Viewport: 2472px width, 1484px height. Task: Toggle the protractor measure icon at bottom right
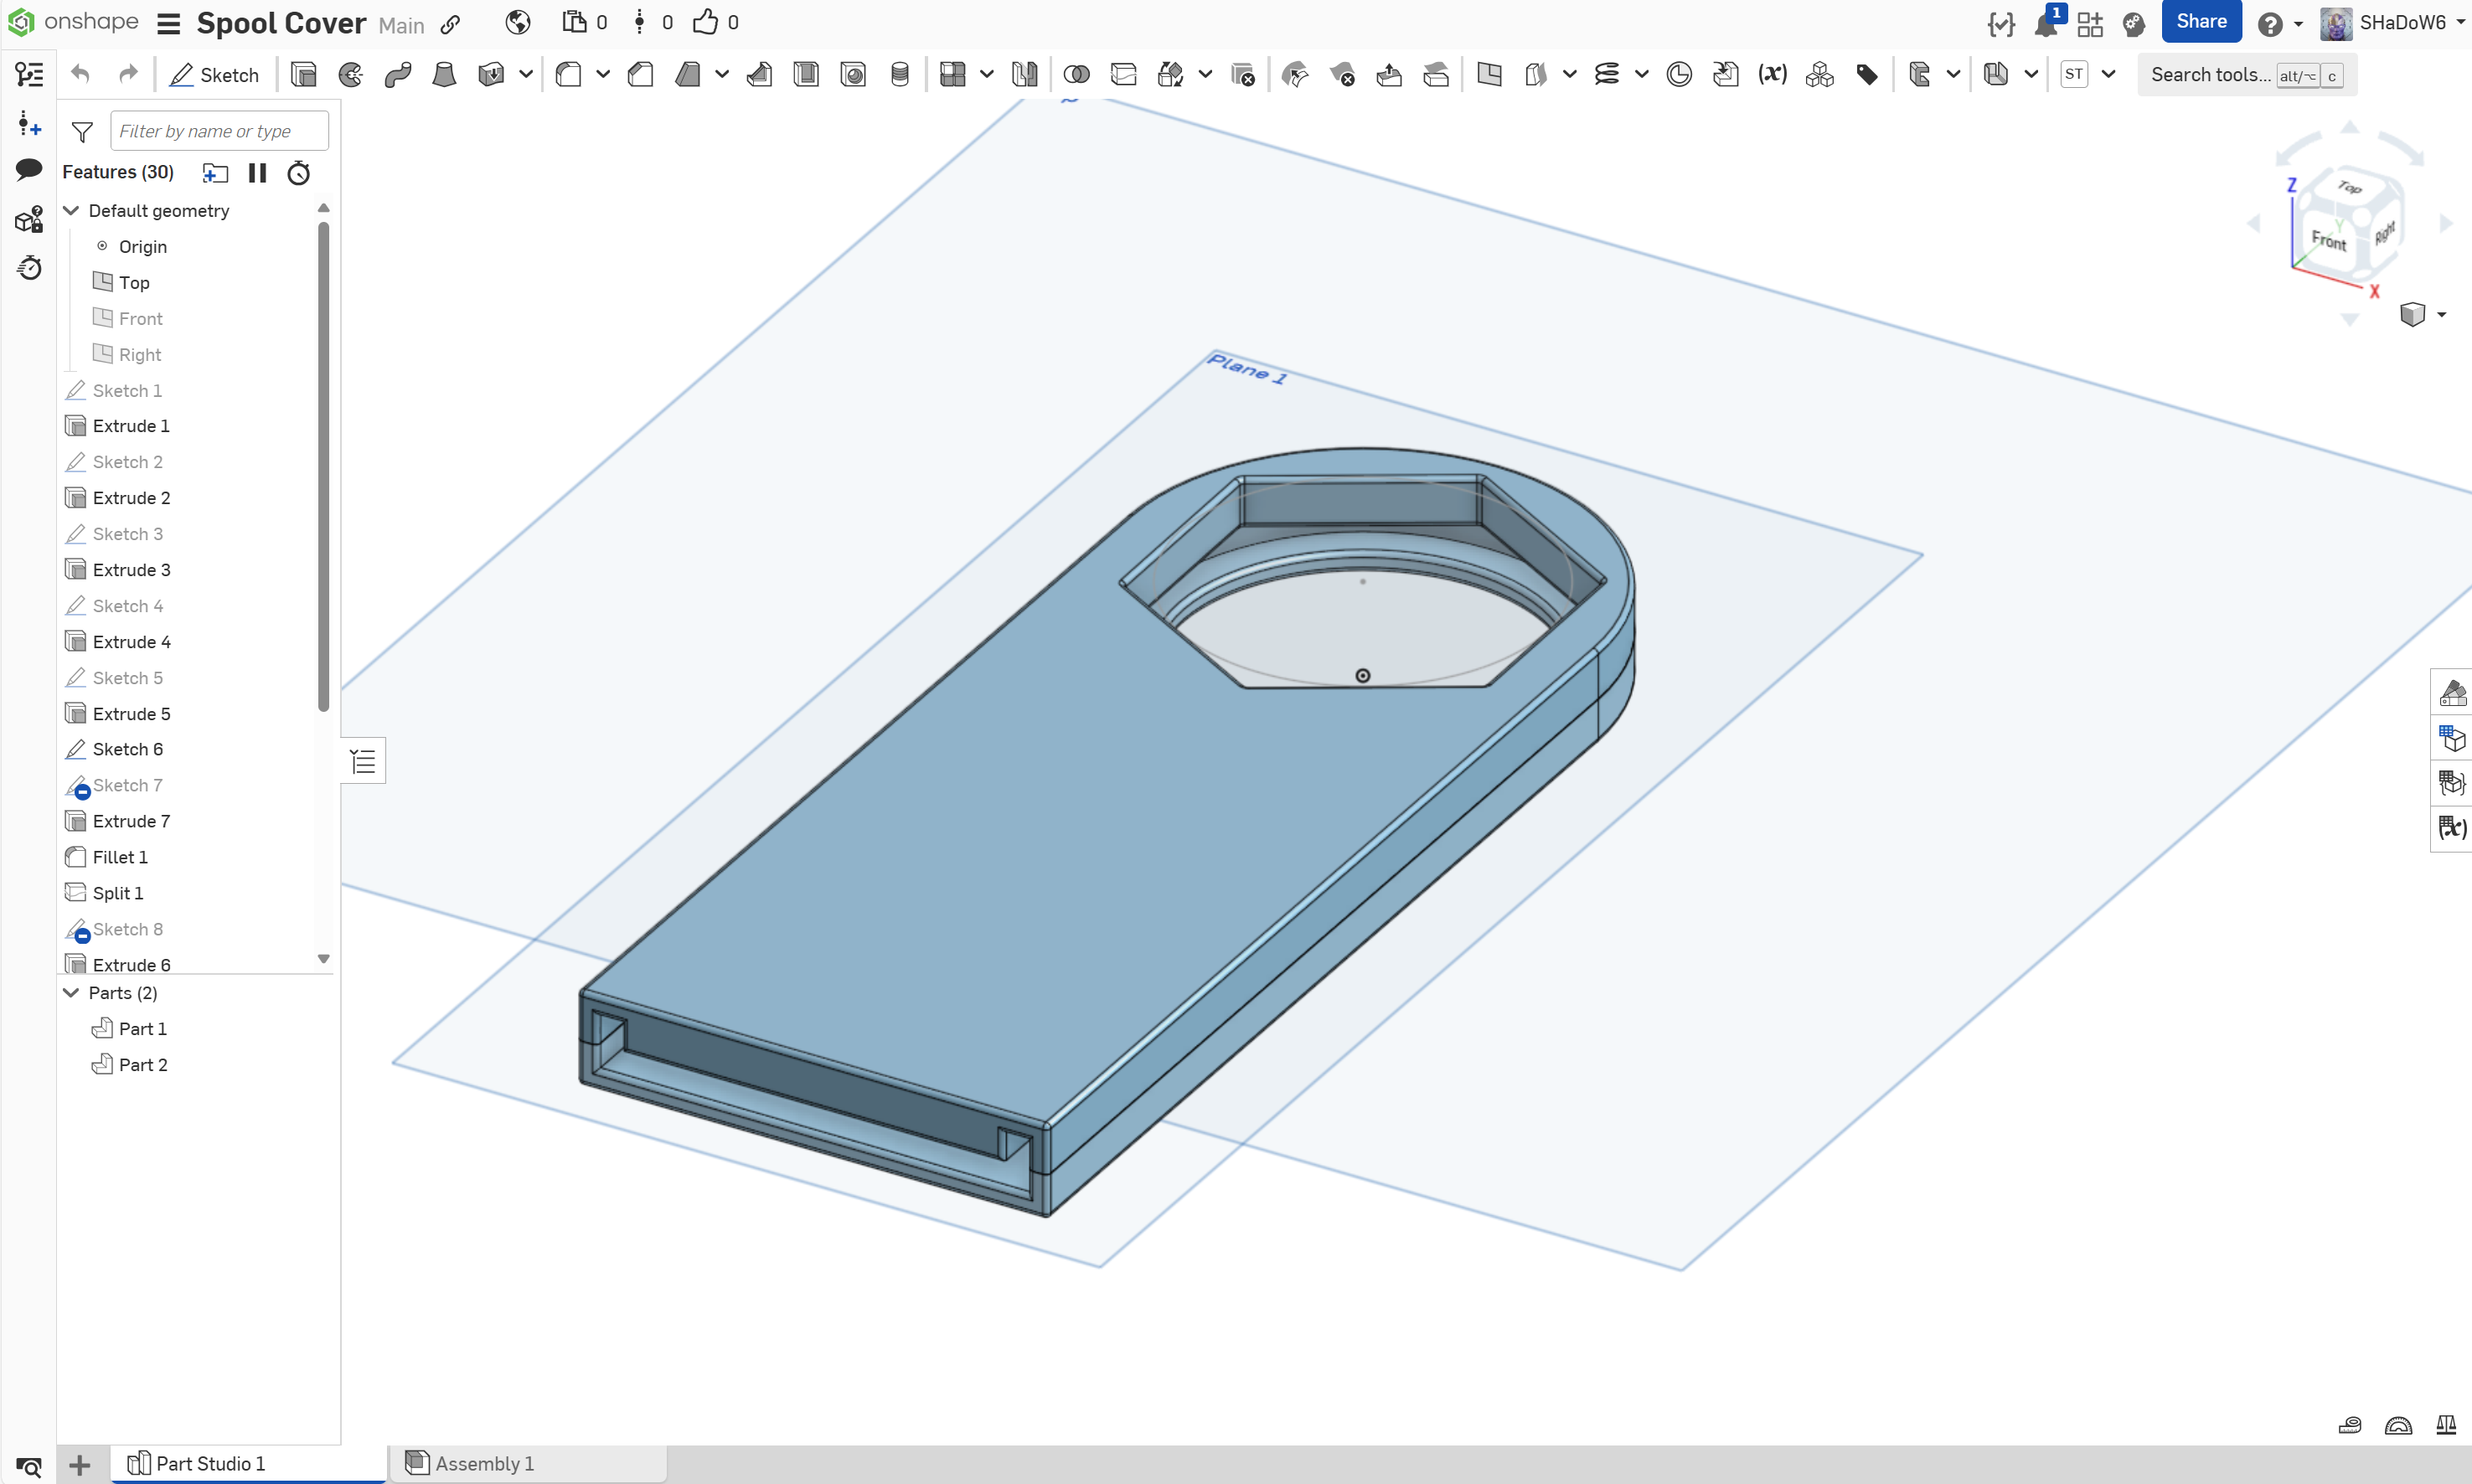coord(2398,1425)
